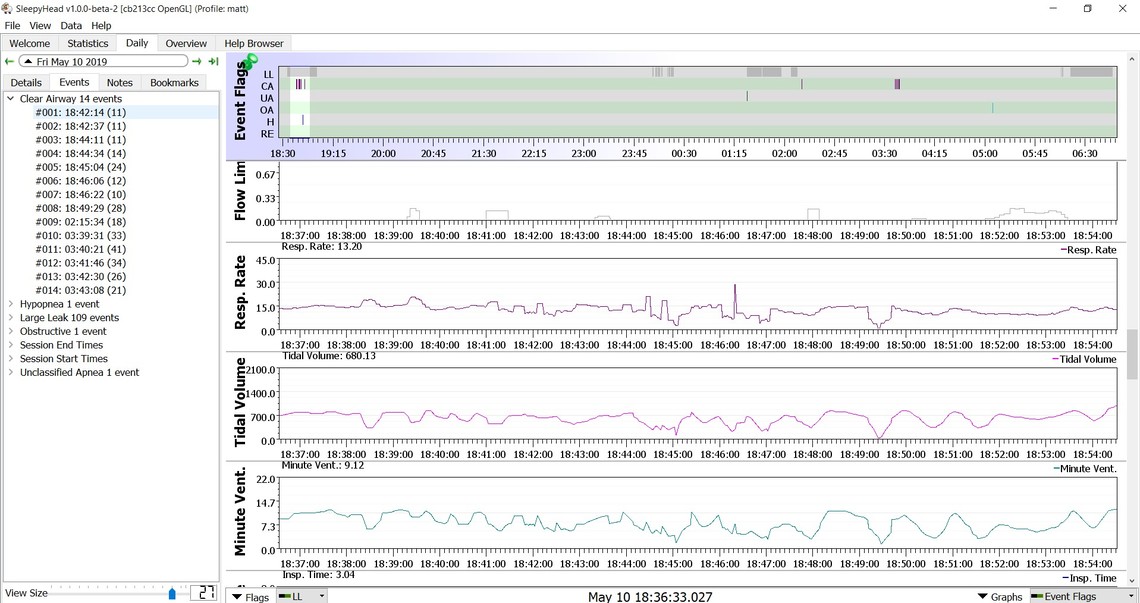
Task: Select event #008: 18:49:29 (28)
Action: 81,209
